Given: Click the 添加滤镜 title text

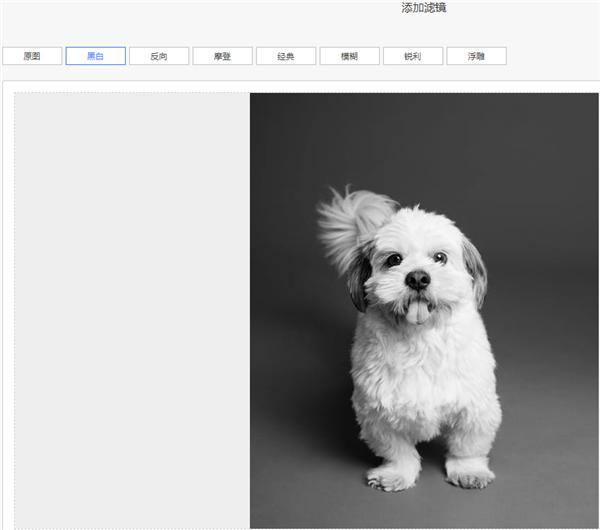Looking at the screenshot, I should (x=423, y=8).
